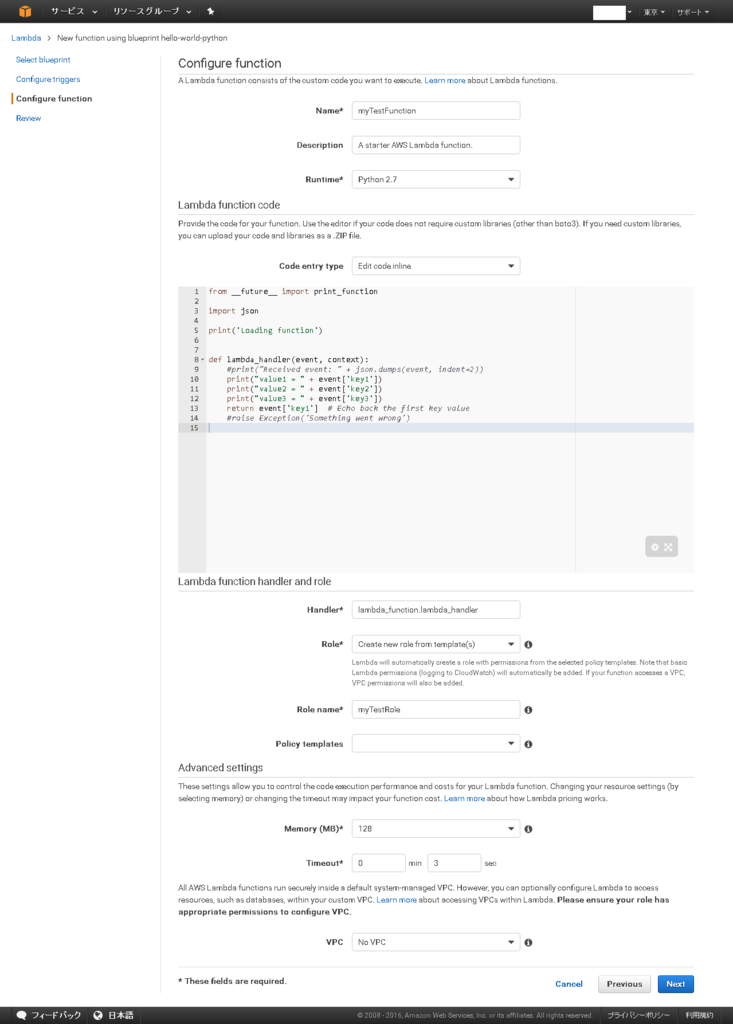The height and width of the screenshot is (1024, 733).
Task: Click the Handler input field
Action: (x=436, y=609)
